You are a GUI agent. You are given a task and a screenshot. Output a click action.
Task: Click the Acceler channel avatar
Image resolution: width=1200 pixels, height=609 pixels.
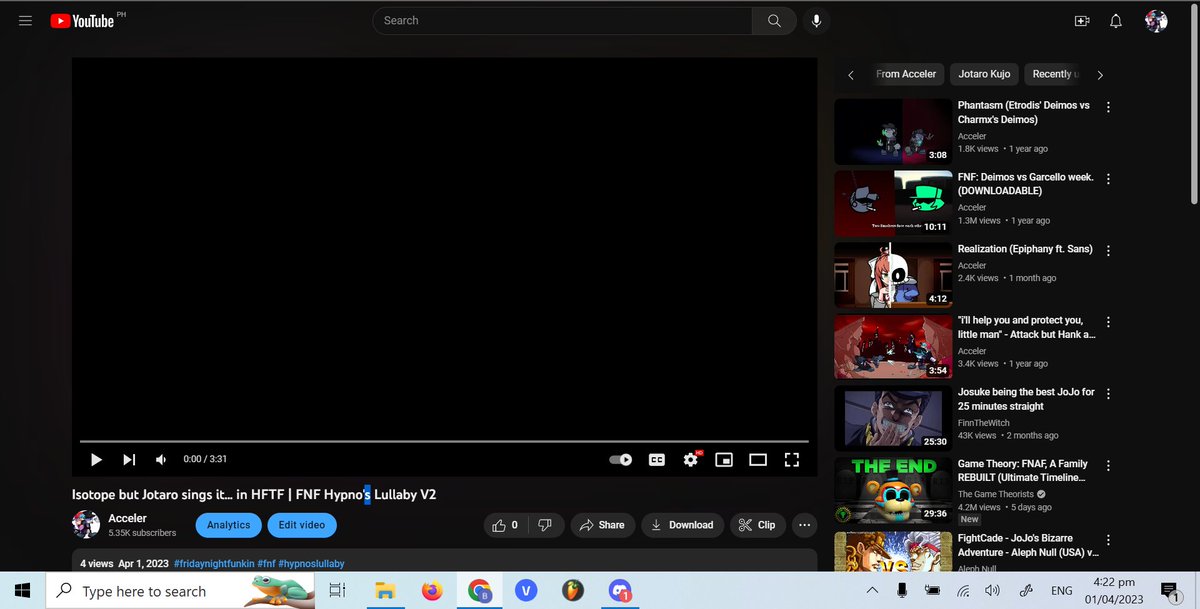tap(86, 524)
